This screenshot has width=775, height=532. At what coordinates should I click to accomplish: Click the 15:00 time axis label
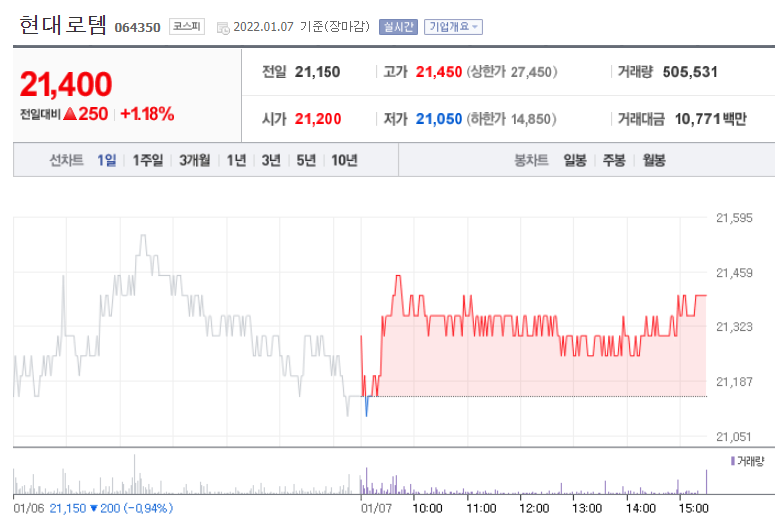[693, 508]
